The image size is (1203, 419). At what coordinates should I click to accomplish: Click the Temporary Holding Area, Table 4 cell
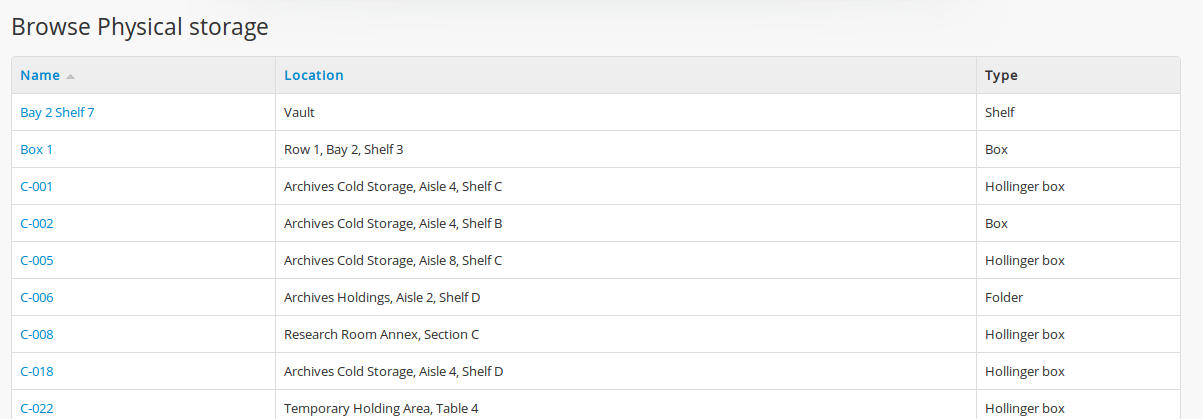click(381, 408)
